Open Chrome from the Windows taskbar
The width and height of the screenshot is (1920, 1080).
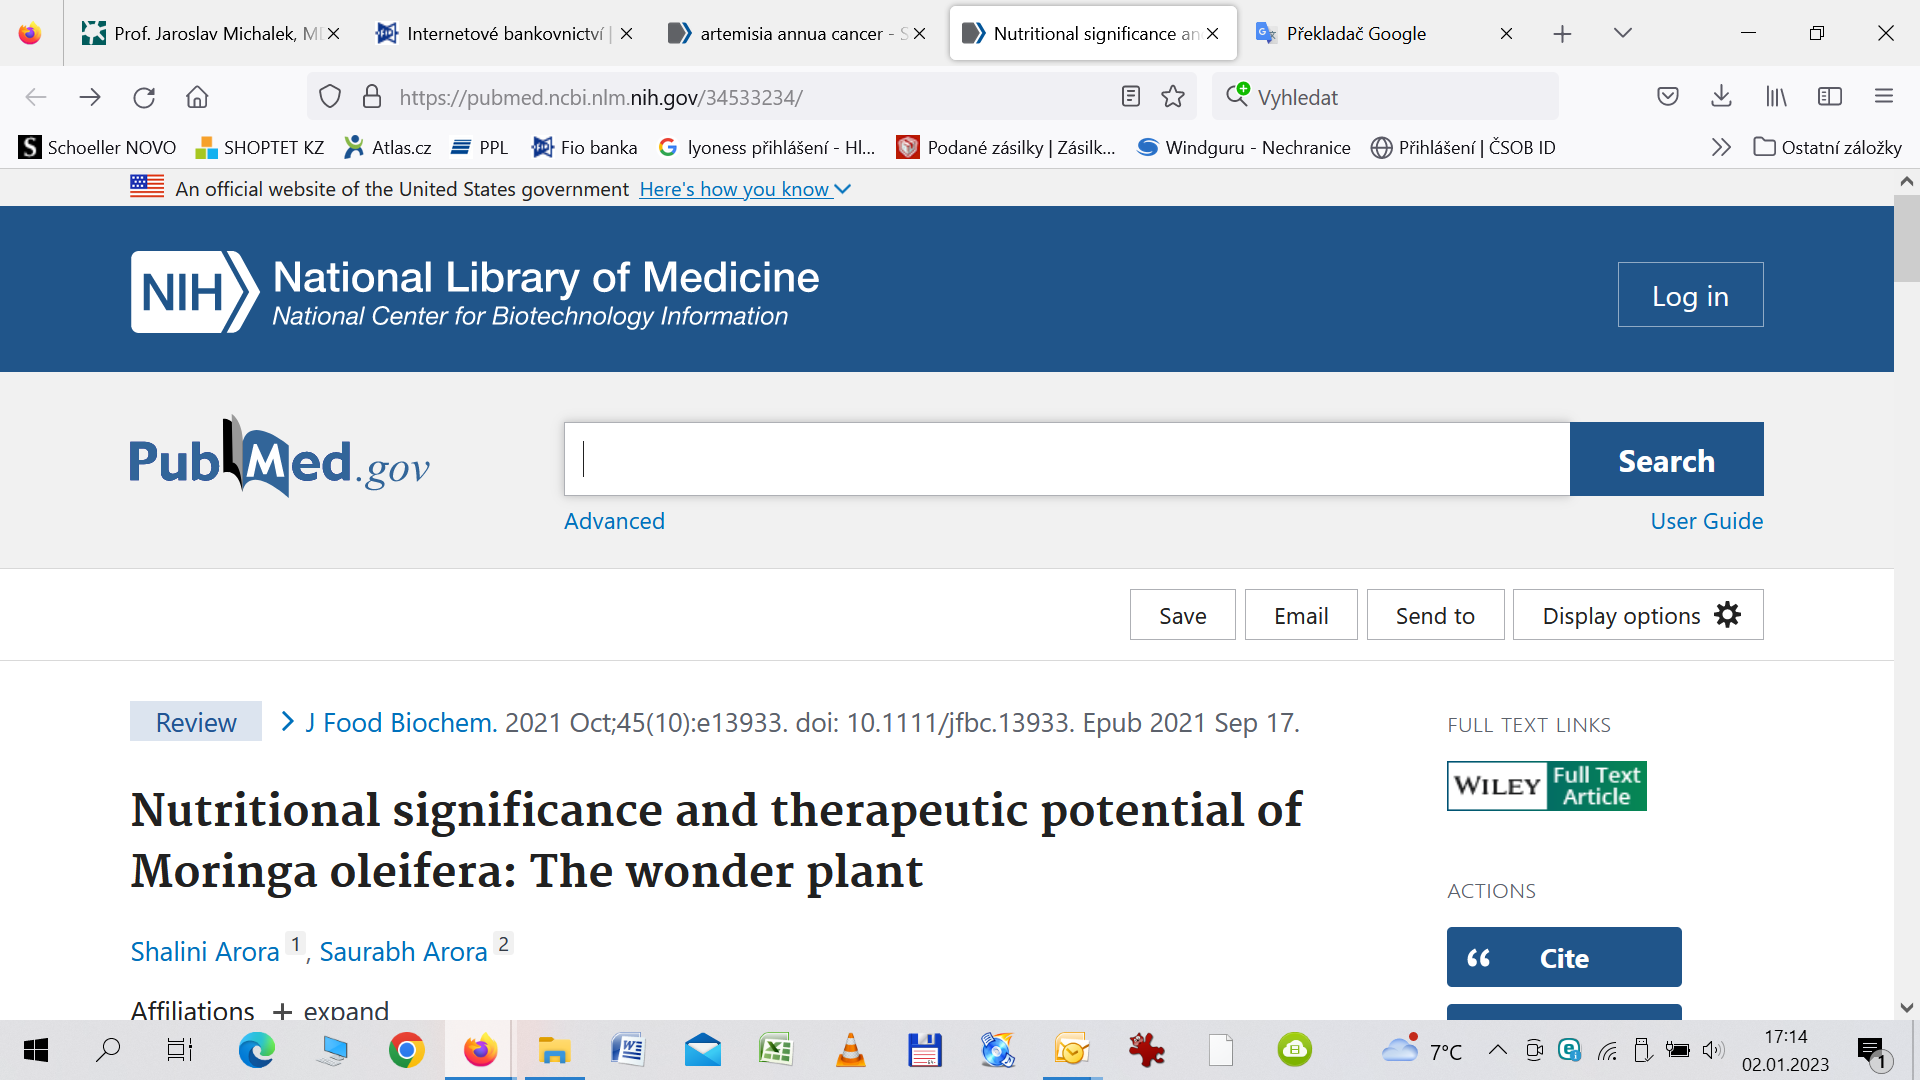tap(406, 1050)
